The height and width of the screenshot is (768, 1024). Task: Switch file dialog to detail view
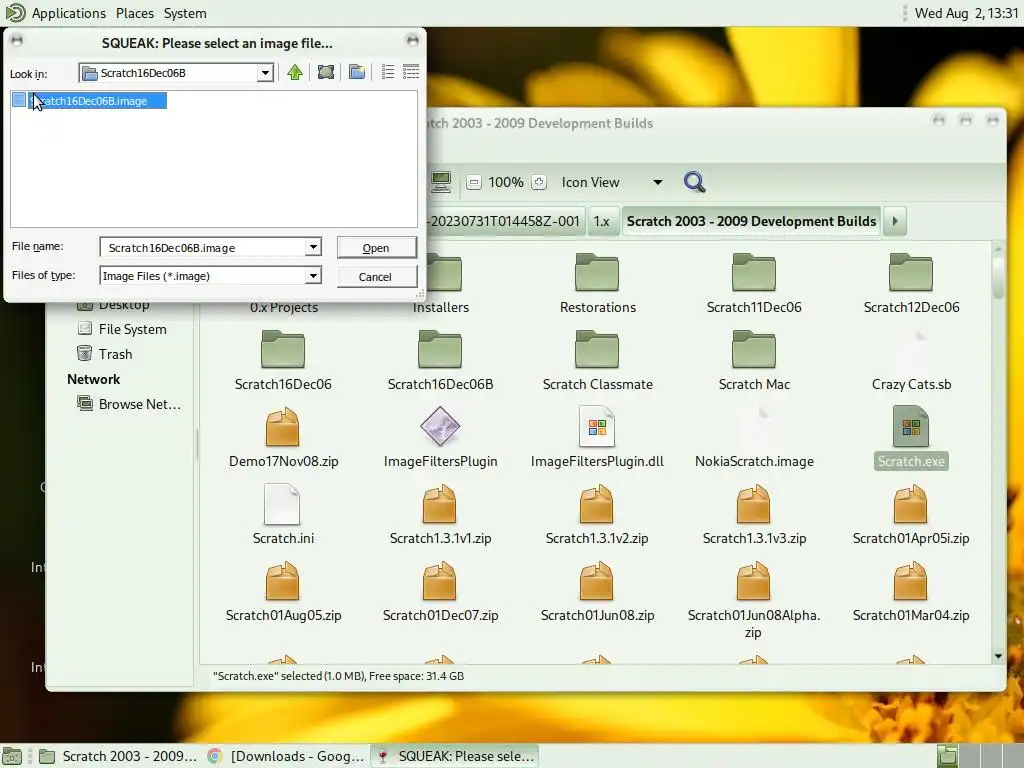(x=411, y=72)
